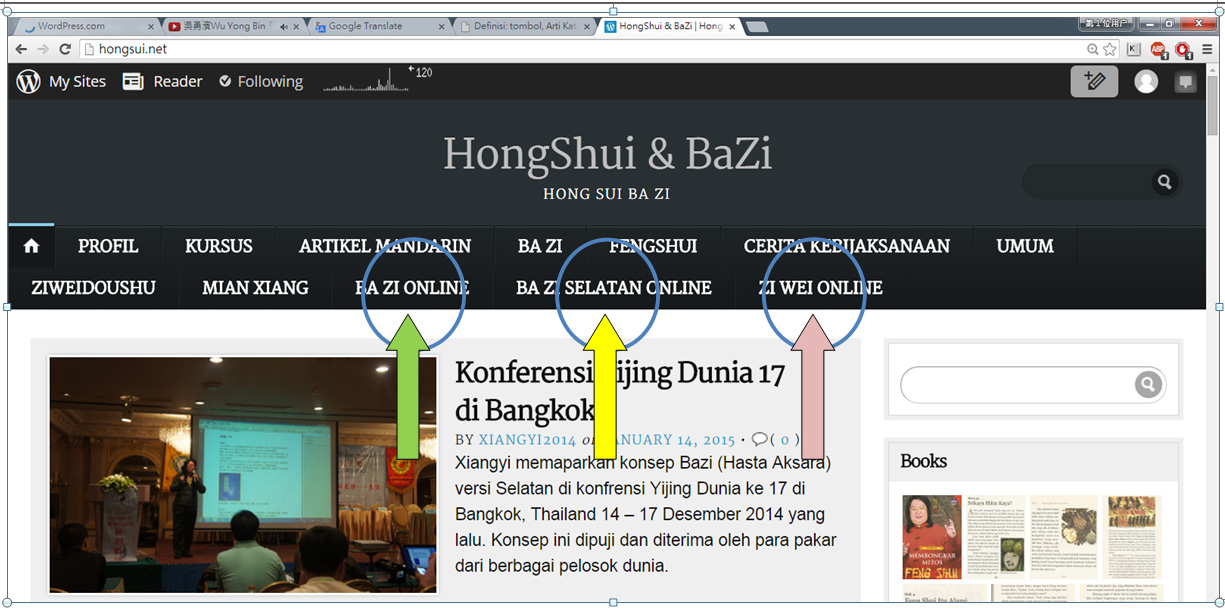
Task: Open the conference post featured image
Action: [x=243, y=475]
